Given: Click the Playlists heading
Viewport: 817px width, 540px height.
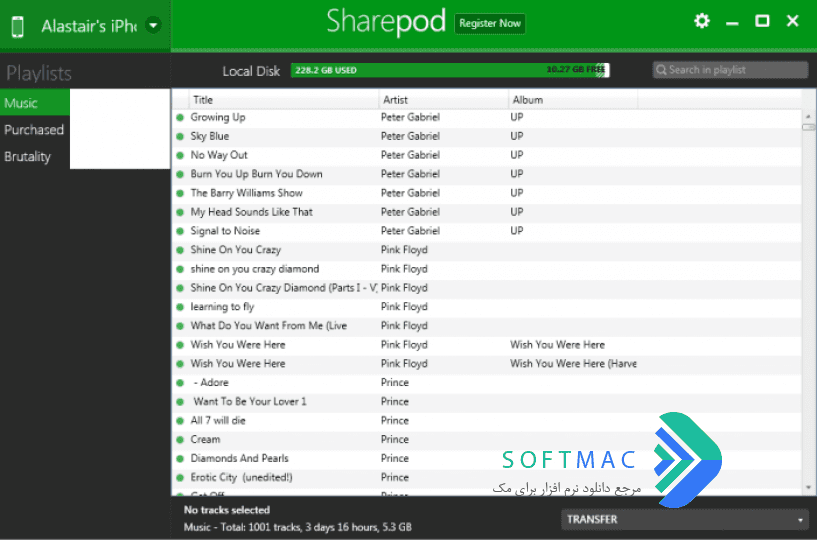Looking at the screenshot, I should pyautogui.click(x=39, y=73).
